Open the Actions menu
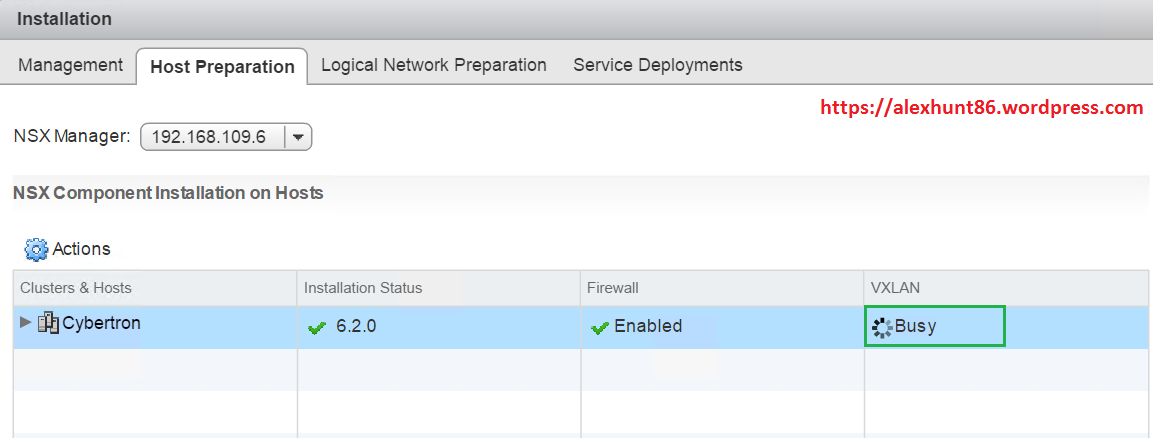The image size is (1153, 438). click(81, 249)
